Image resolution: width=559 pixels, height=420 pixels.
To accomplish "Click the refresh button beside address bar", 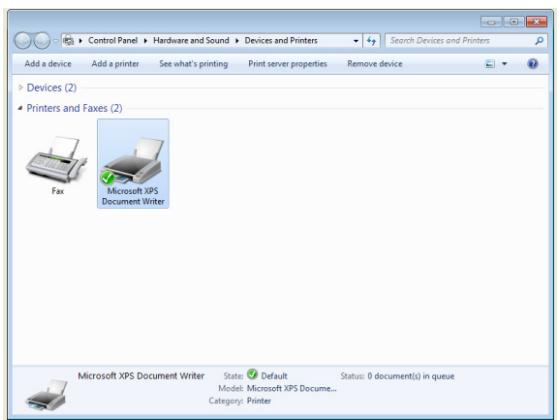I will point(371,41).
